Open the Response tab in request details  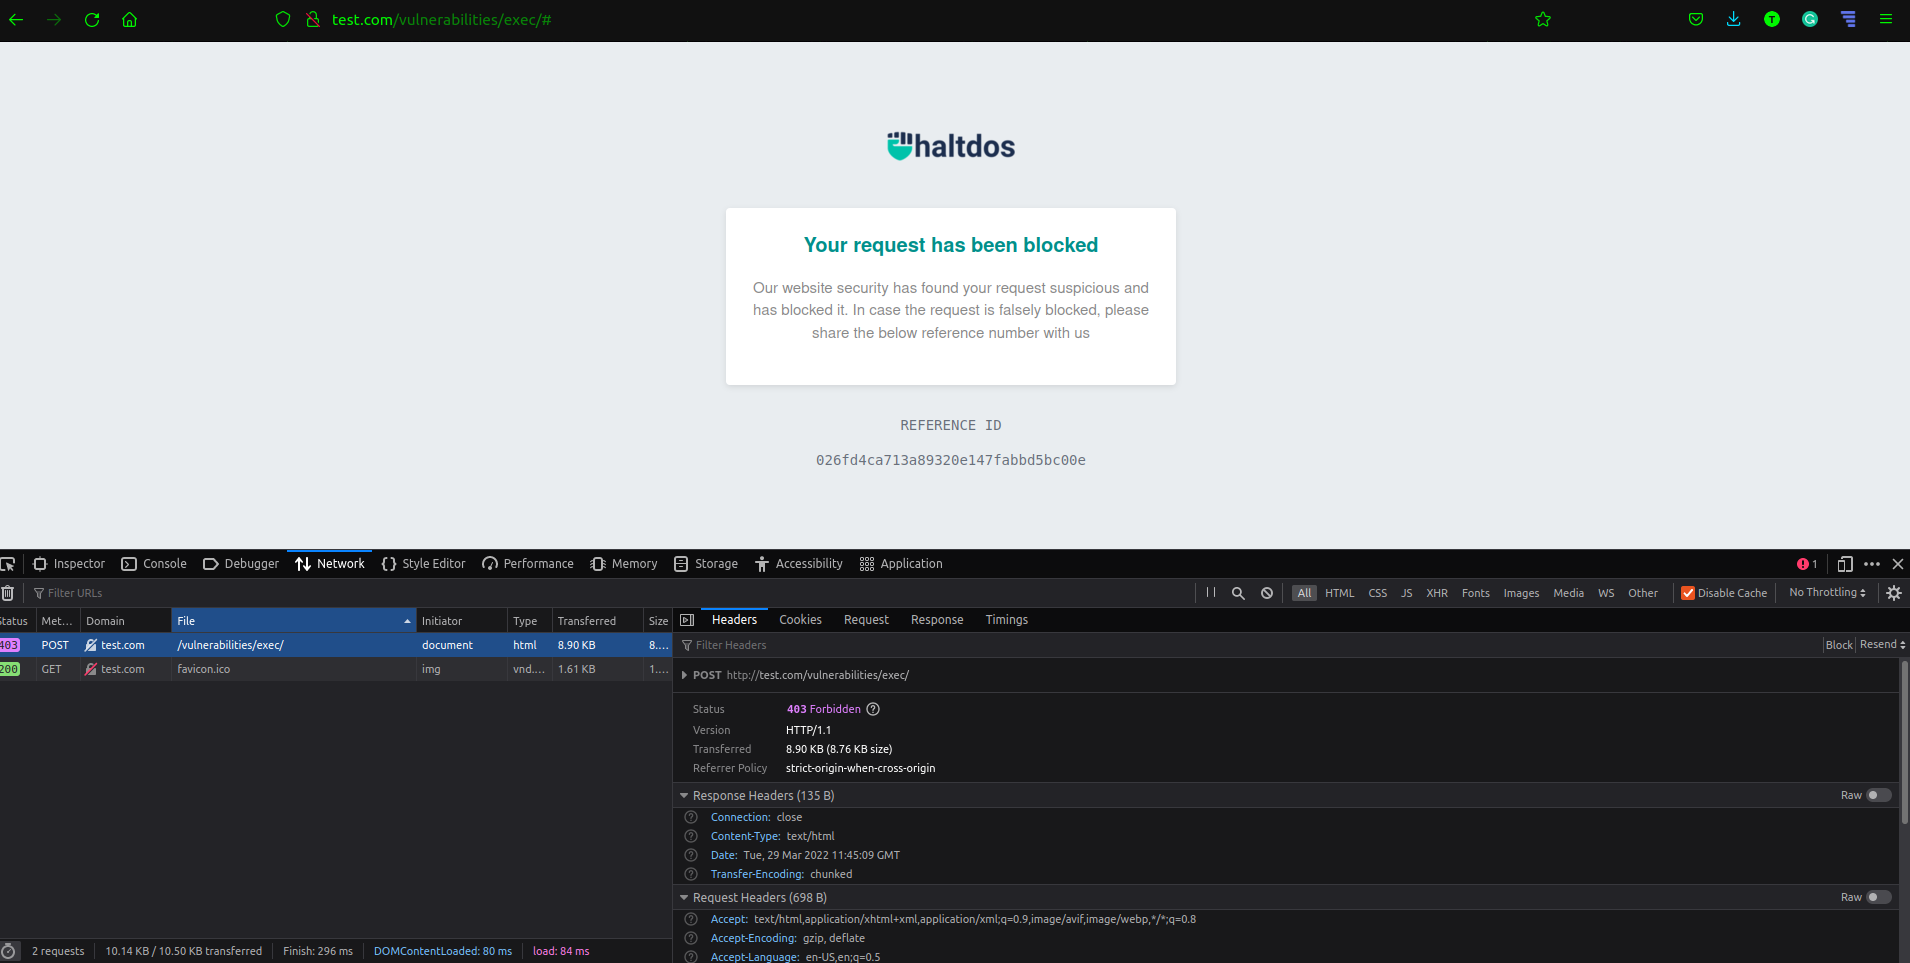(937, 620)
